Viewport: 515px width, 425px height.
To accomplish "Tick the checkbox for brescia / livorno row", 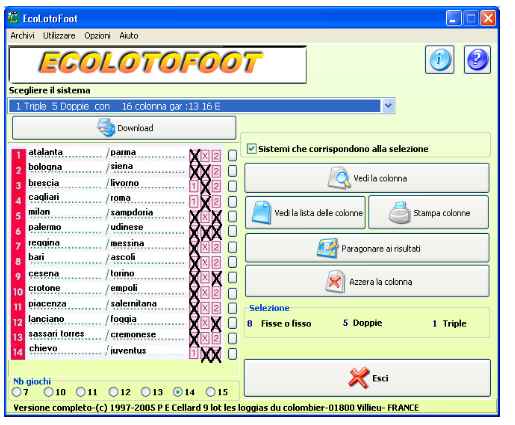I will 232,186.
